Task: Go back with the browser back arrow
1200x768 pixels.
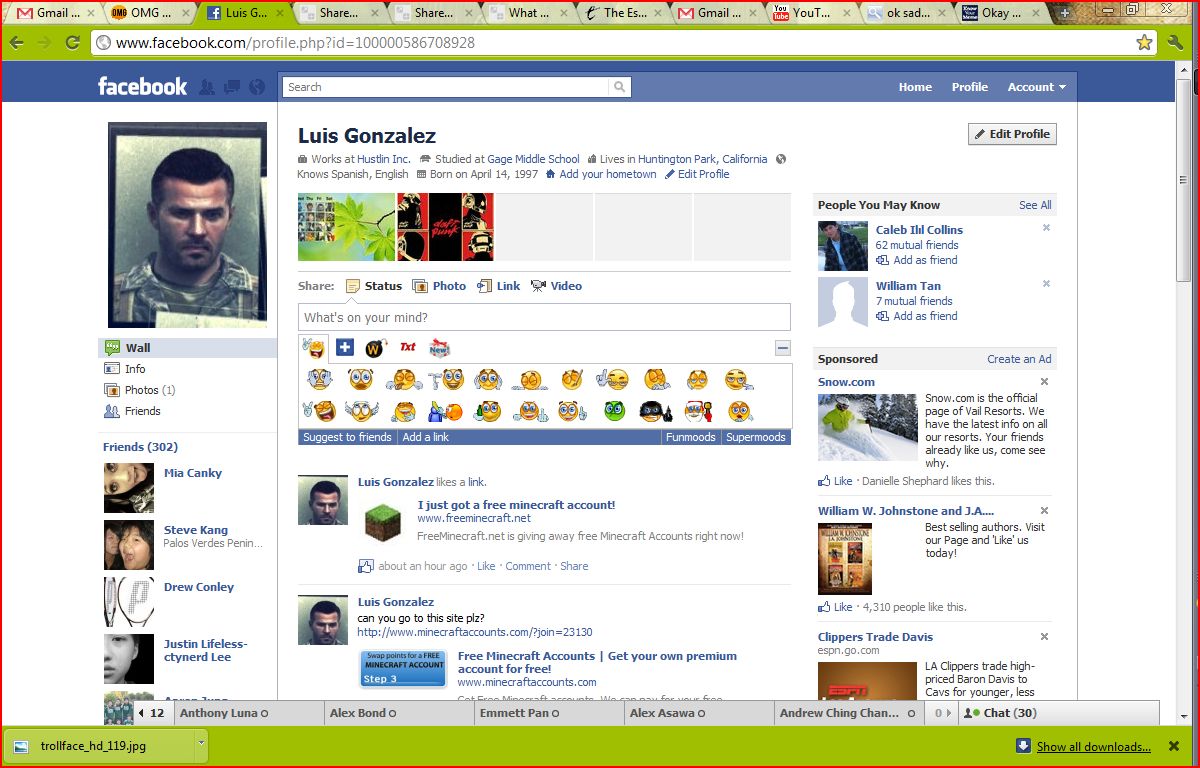Action: (x=17, y=43)
